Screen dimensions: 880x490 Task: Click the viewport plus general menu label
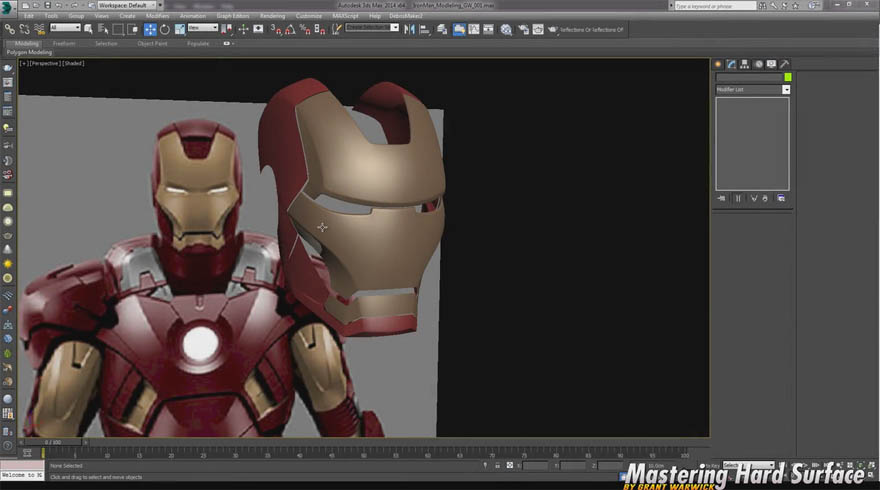[23, 63]
